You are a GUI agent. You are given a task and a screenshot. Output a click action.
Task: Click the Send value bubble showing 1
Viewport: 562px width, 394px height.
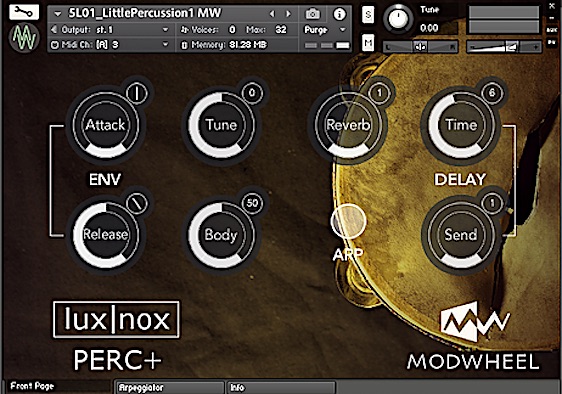(x=492, y=203)
